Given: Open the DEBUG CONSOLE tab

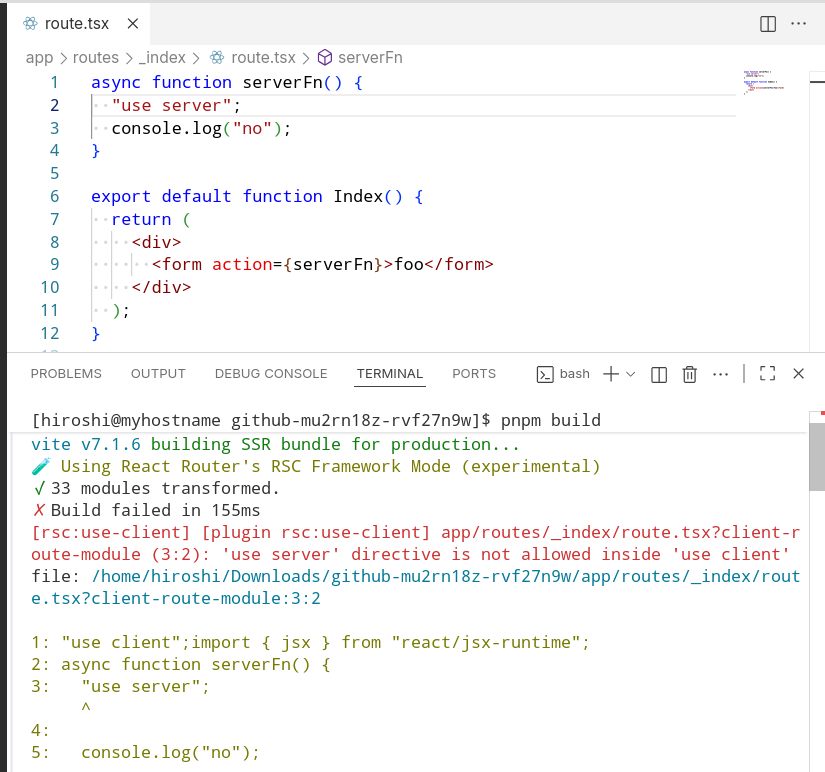Looking at the screenshot, I should [271, 374].
